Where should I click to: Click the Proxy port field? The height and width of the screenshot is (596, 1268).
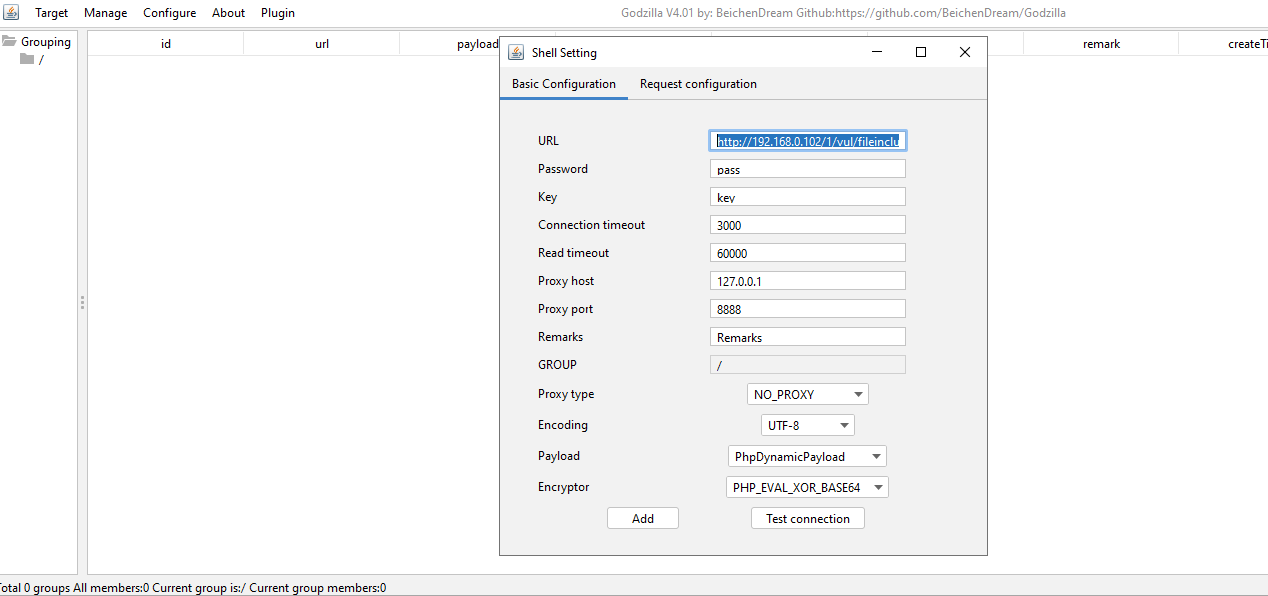[808, 309]
